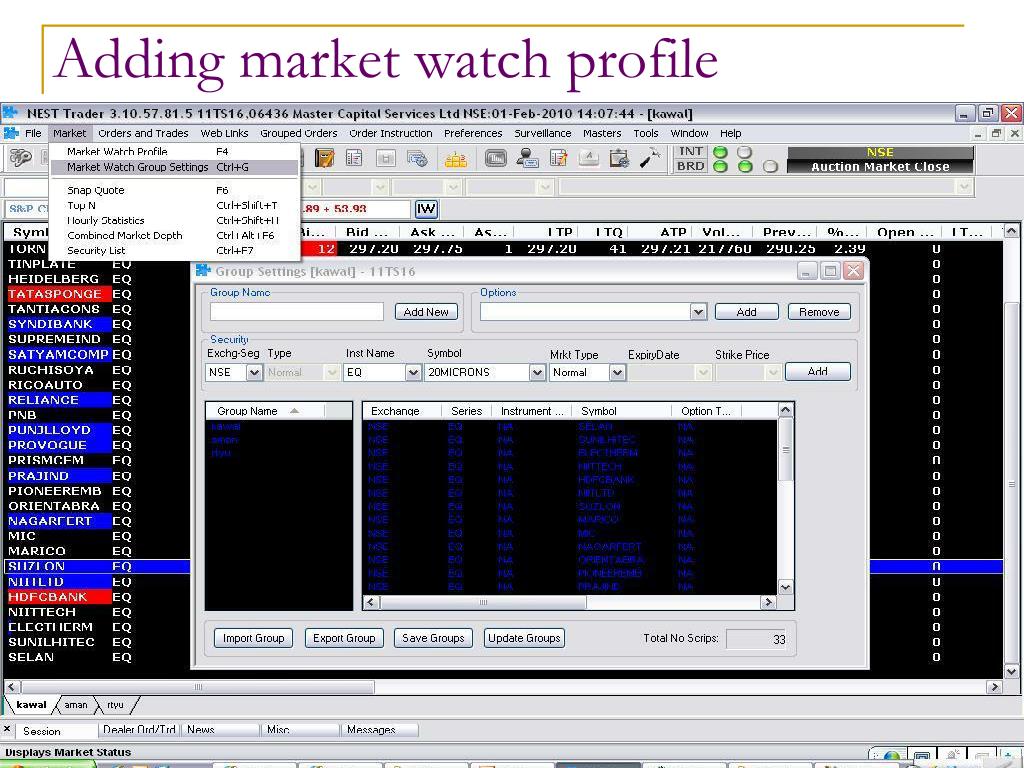Click the Update Groups button
Screen dimensions: 1024x768
pos(524,638)
